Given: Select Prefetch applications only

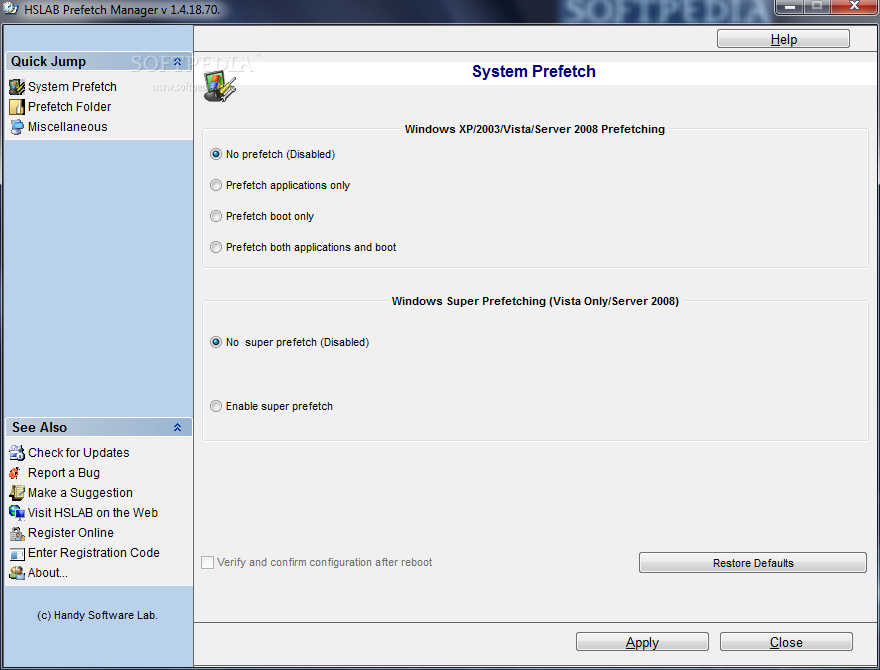Looking at the screenshot, I should [x=216, y=185].
